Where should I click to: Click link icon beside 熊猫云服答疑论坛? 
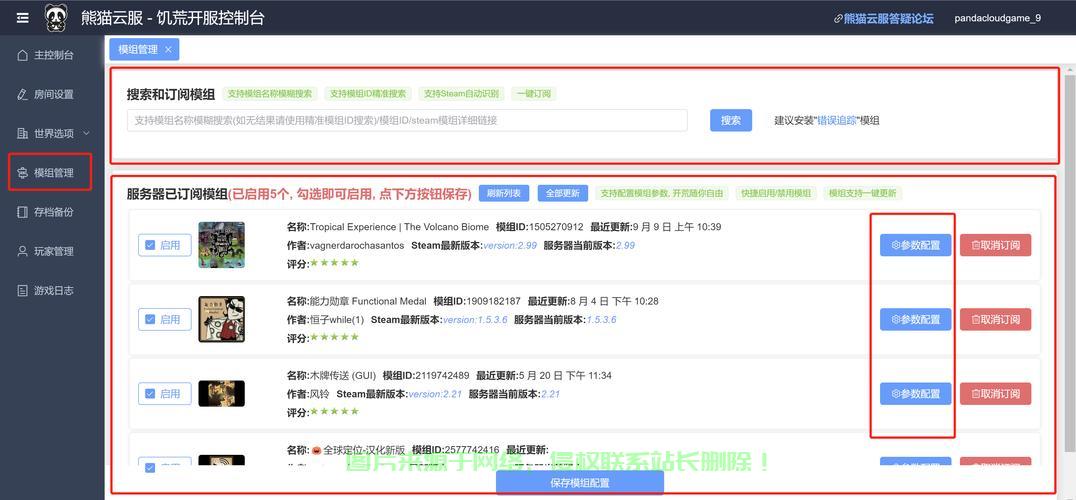click(838, 19)
